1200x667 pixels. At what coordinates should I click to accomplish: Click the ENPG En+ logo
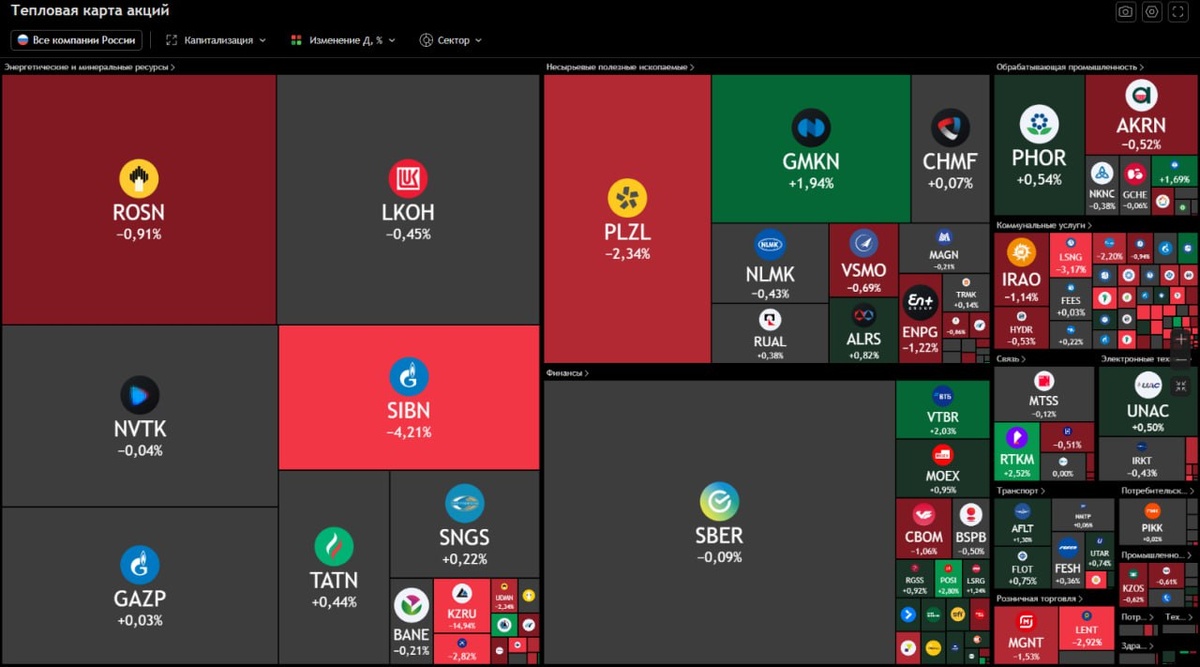(x=919, y=301)
